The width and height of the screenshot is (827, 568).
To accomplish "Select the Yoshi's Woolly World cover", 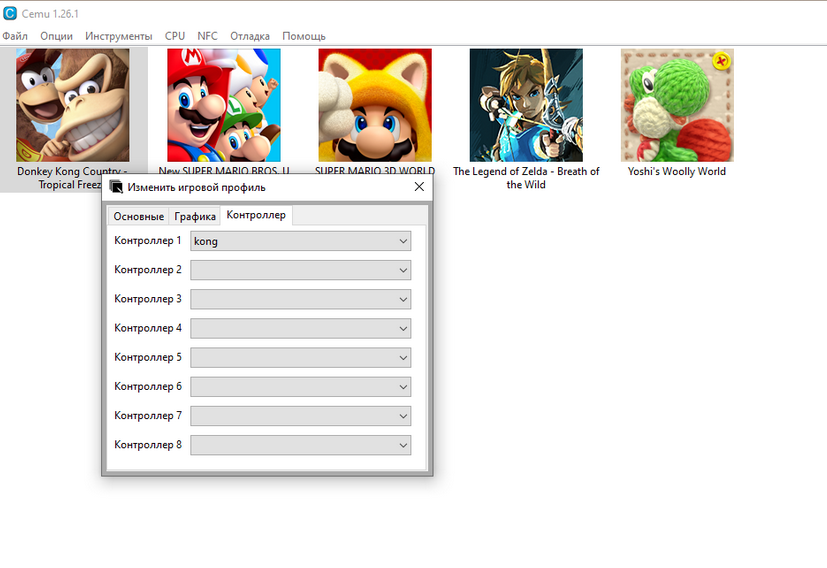I will (677, 105).
